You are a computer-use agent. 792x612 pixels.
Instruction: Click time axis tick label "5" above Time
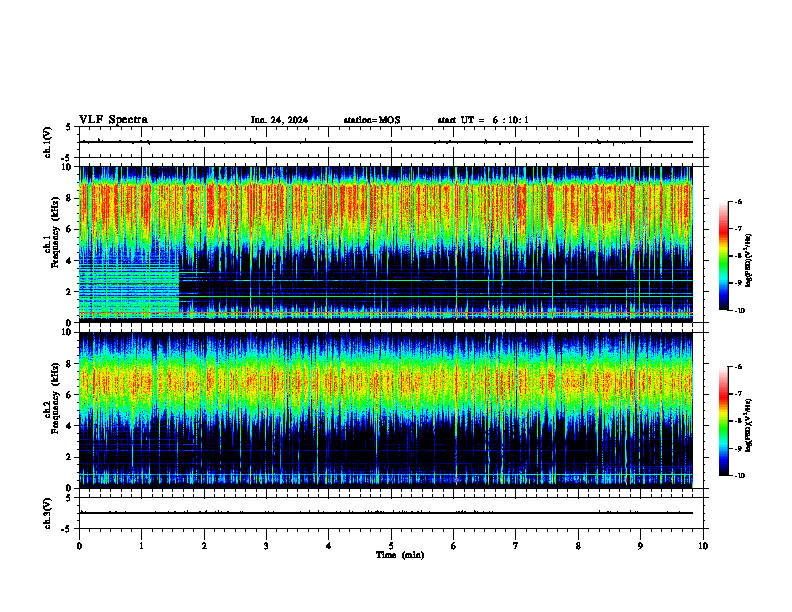[391, 545]
